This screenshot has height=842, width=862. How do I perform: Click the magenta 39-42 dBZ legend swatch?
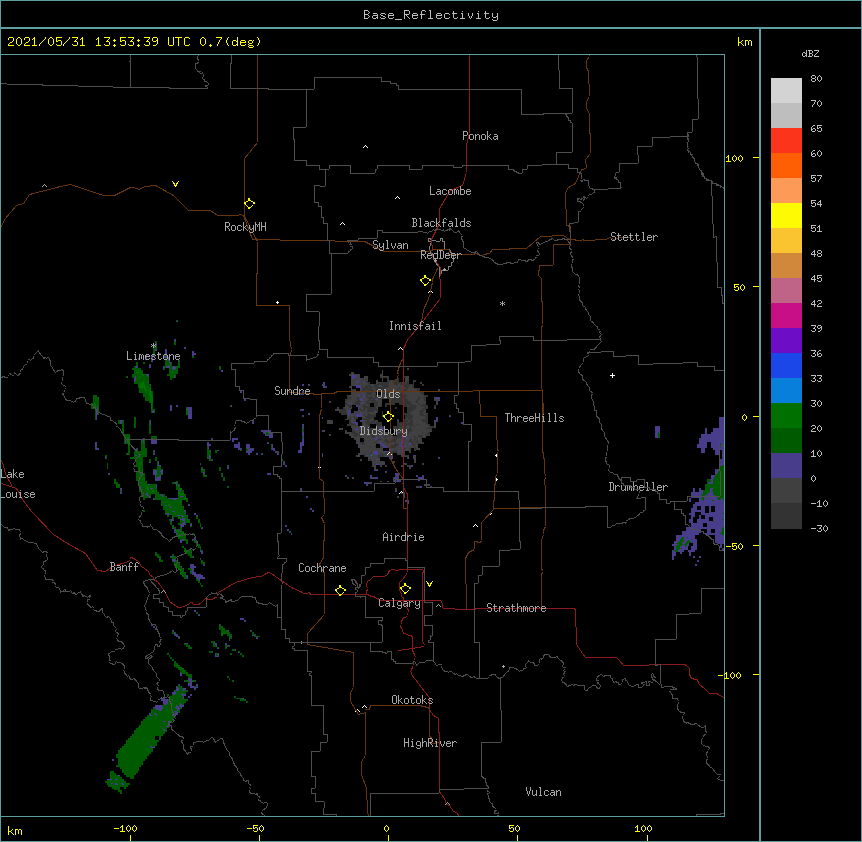(x=786, y=315)
